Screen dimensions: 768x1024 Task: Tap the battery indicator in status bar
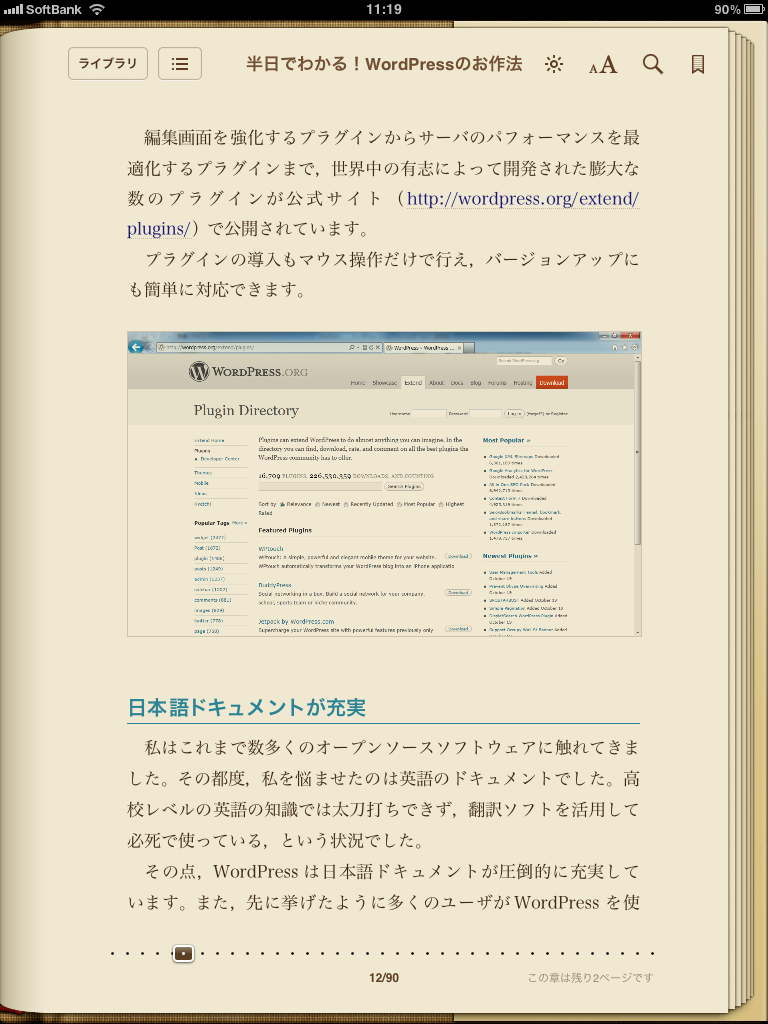(754, 9)
